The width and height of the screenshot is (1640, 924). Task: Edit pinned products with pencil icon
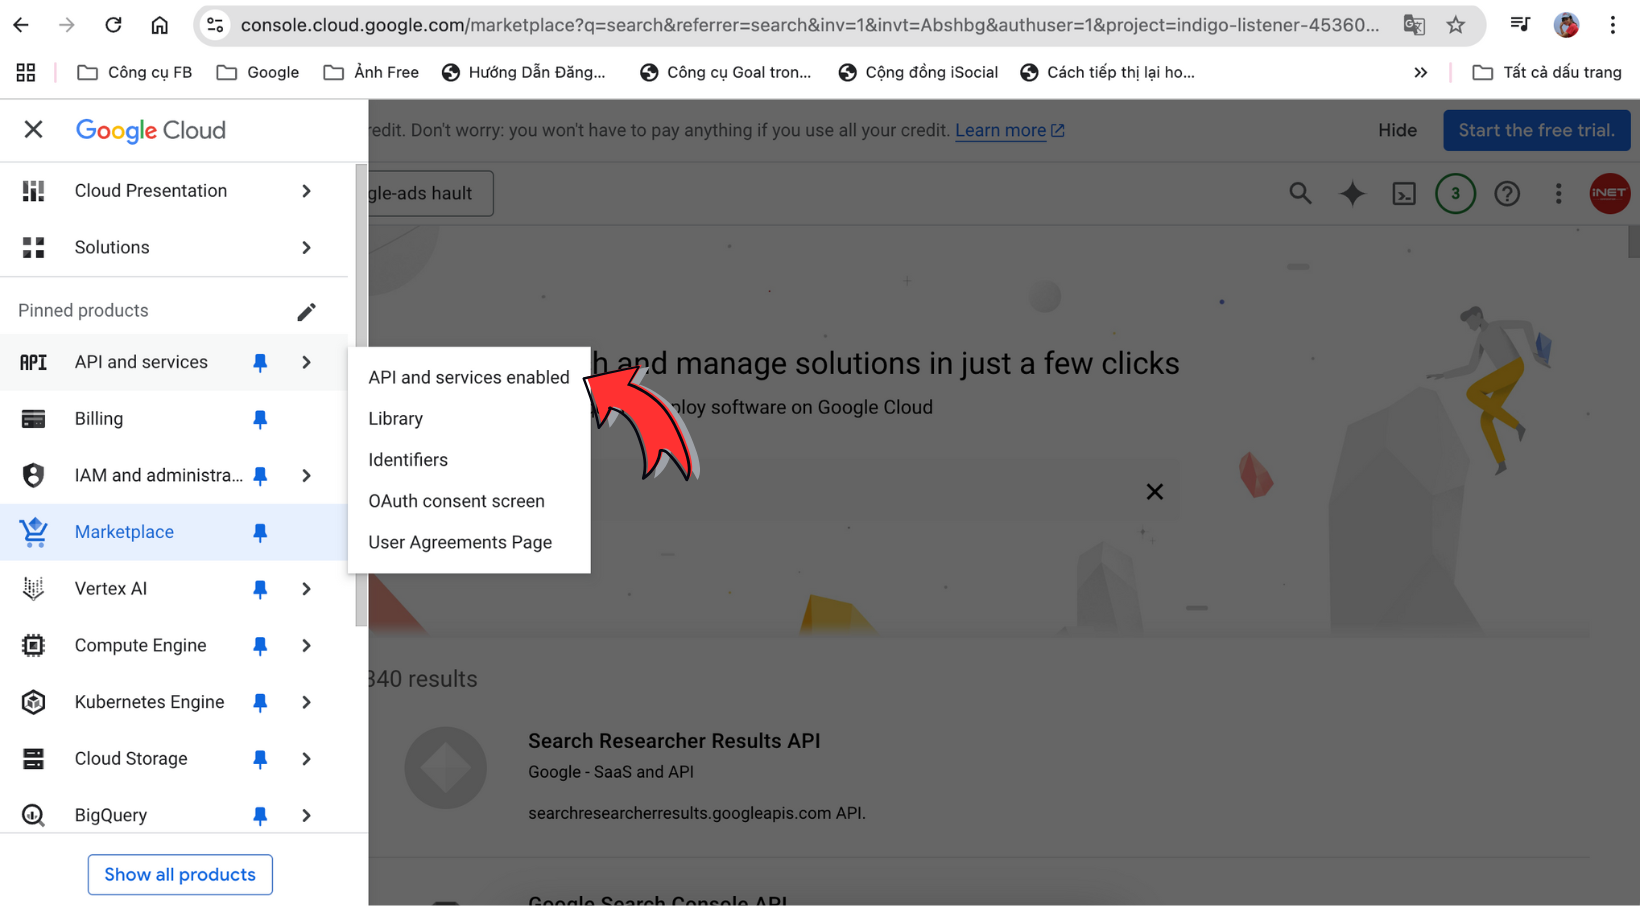click(306, 311)
